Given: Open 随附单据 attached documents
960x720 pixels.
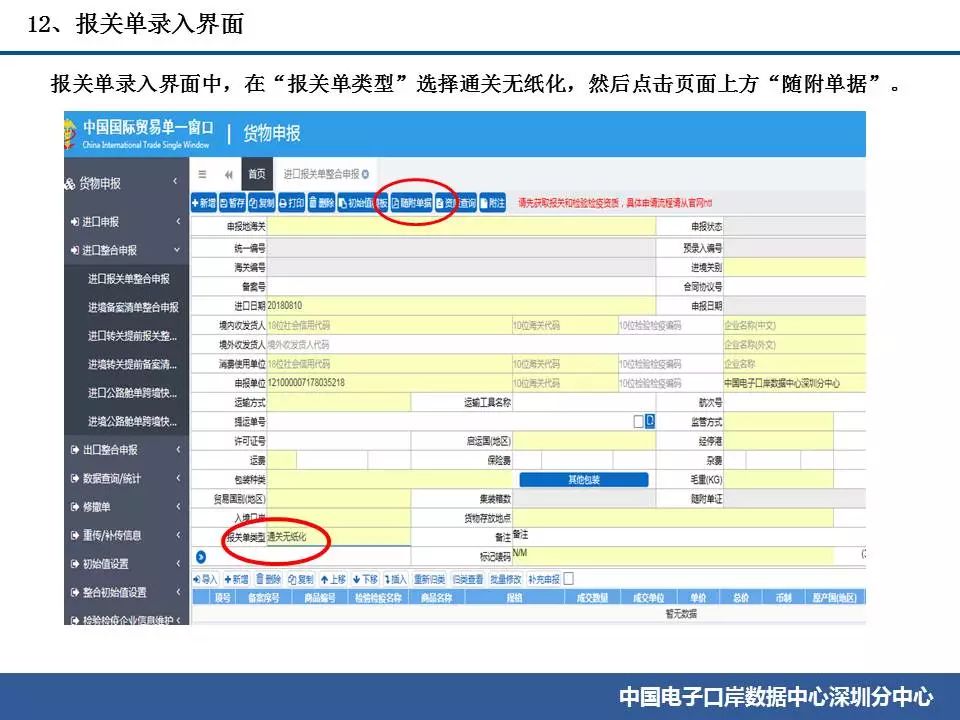Looking at the screenshot, I should 410,203.
